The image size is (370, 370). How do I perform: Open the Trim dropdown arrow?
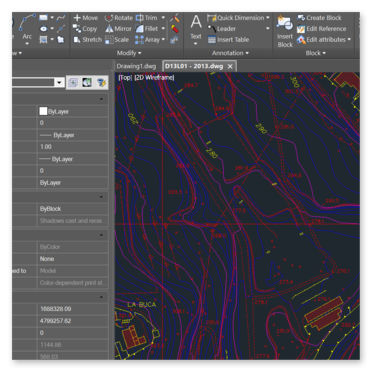tap(163, 18)
